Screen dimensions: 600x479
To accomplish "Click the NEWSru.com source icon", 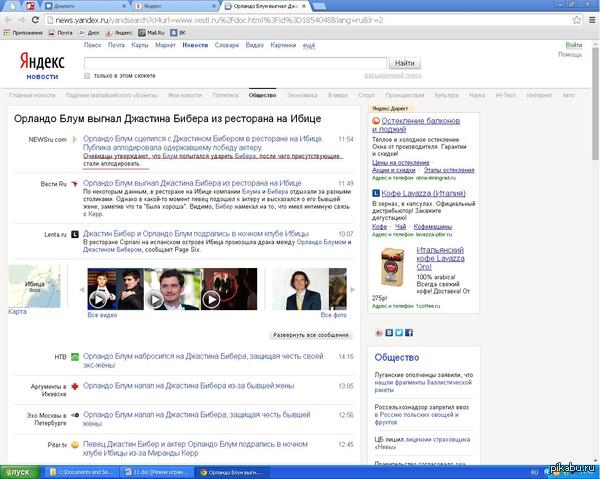I will click(x=75, y=139).
